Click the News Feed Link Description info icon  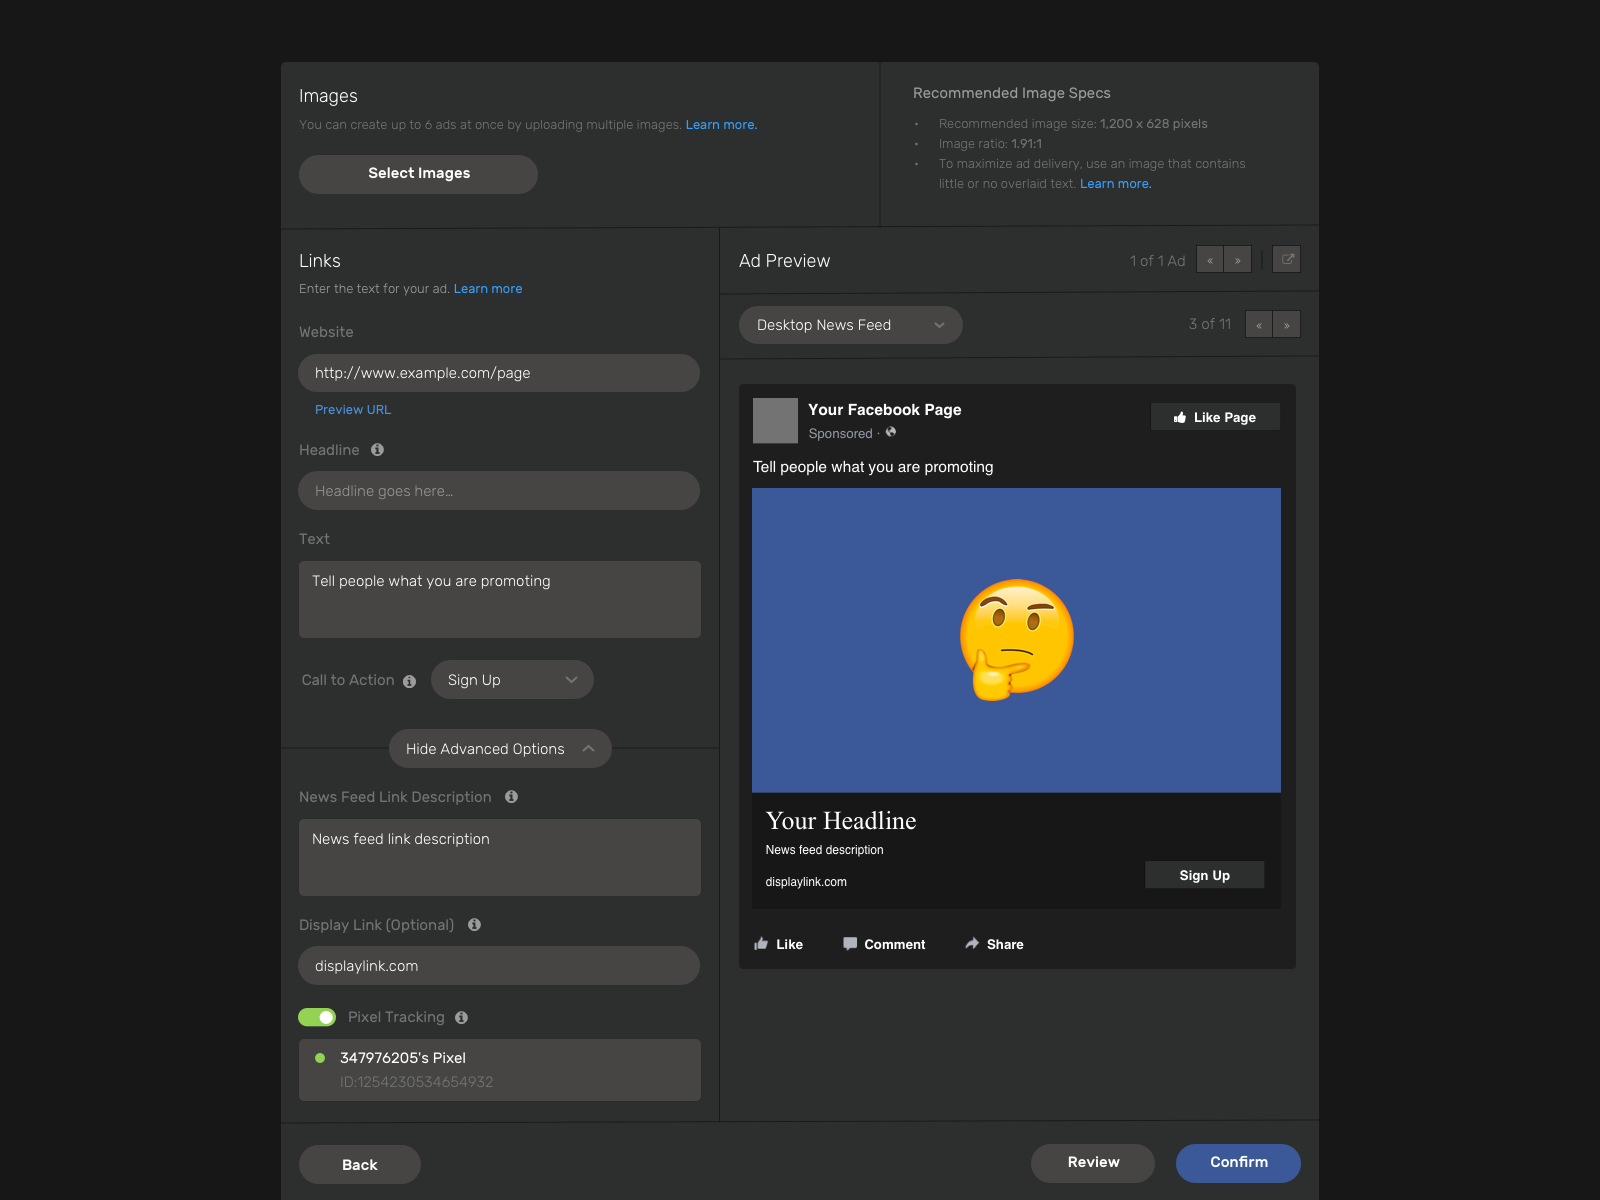[511, 797]
